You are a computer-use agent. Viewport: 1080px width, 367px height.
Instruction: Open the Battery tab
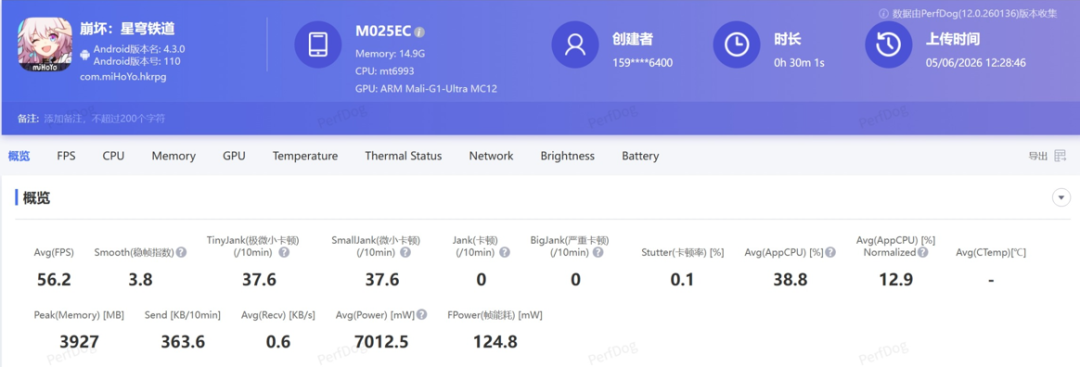pyautogui.click(x=641, y=156)
